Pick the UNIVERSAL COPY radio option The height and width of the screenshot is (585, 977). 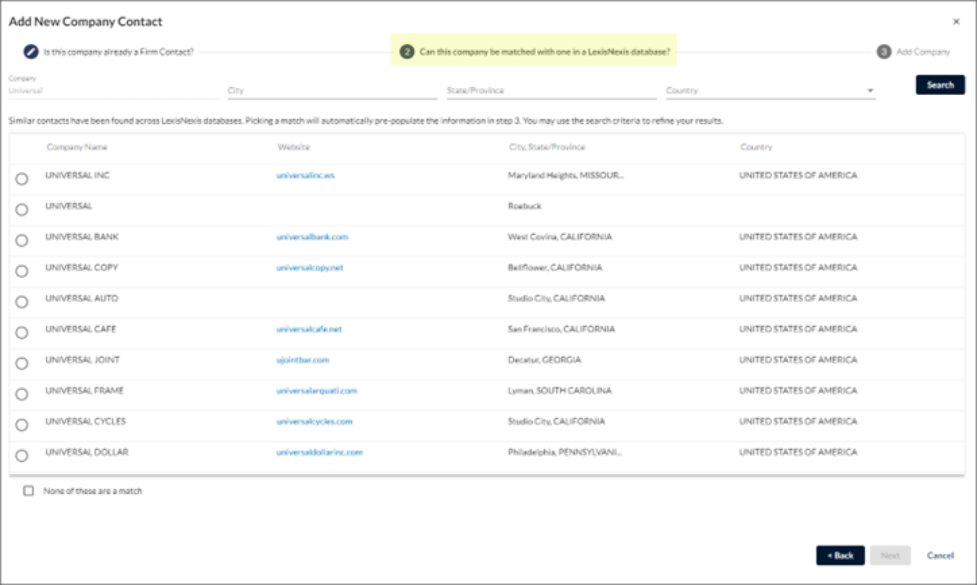[22, 271]
